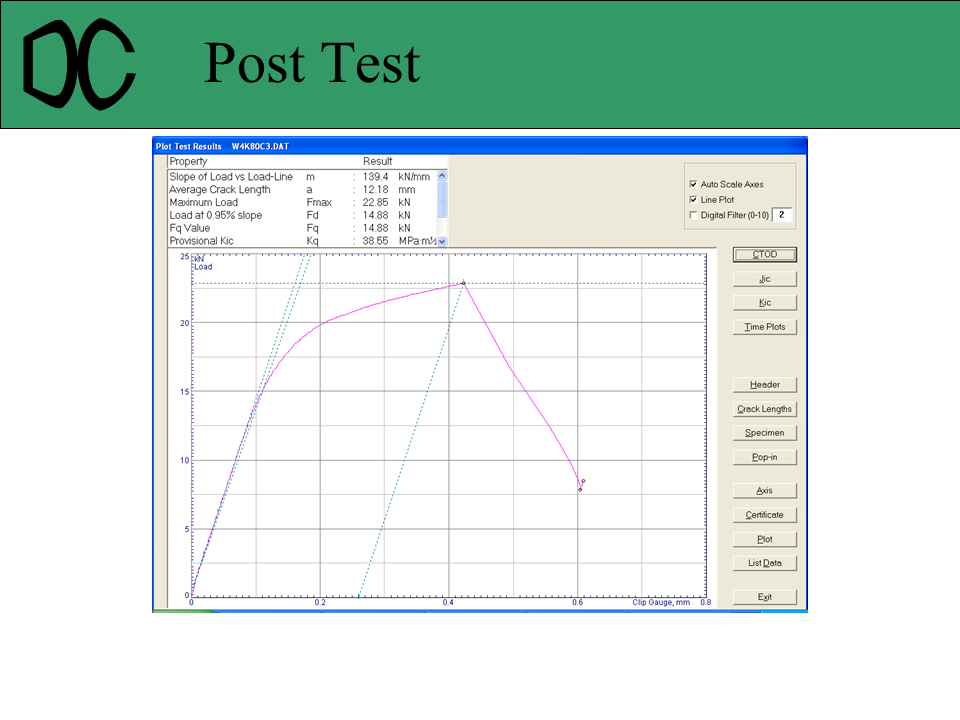
Task: Open the Crack Lengths dialog
Action: pyautogui.click(x=764, y=409)
